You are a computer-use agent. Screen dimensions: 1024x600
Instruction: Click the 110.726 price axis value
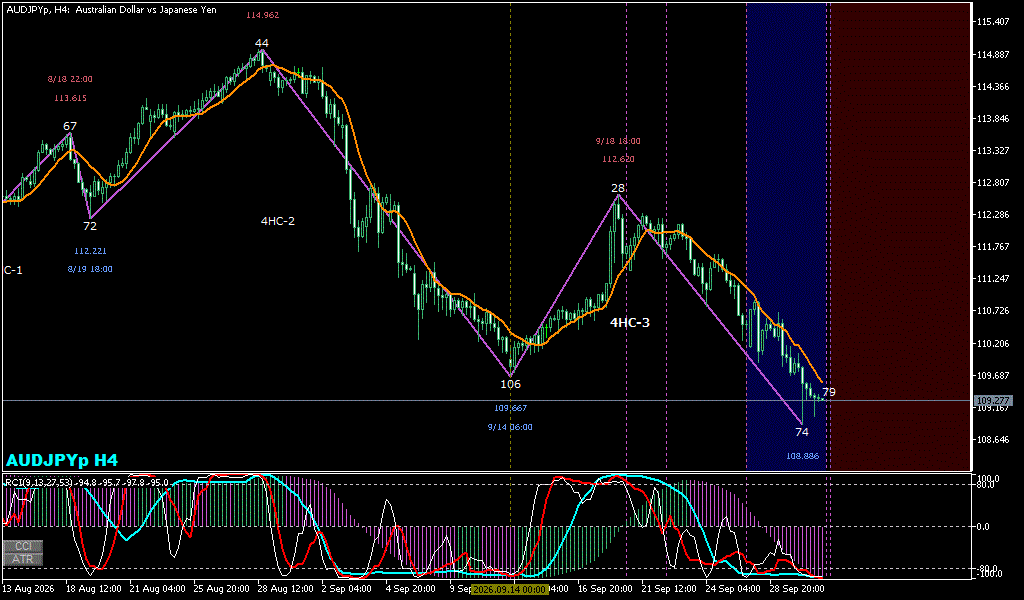993,311
